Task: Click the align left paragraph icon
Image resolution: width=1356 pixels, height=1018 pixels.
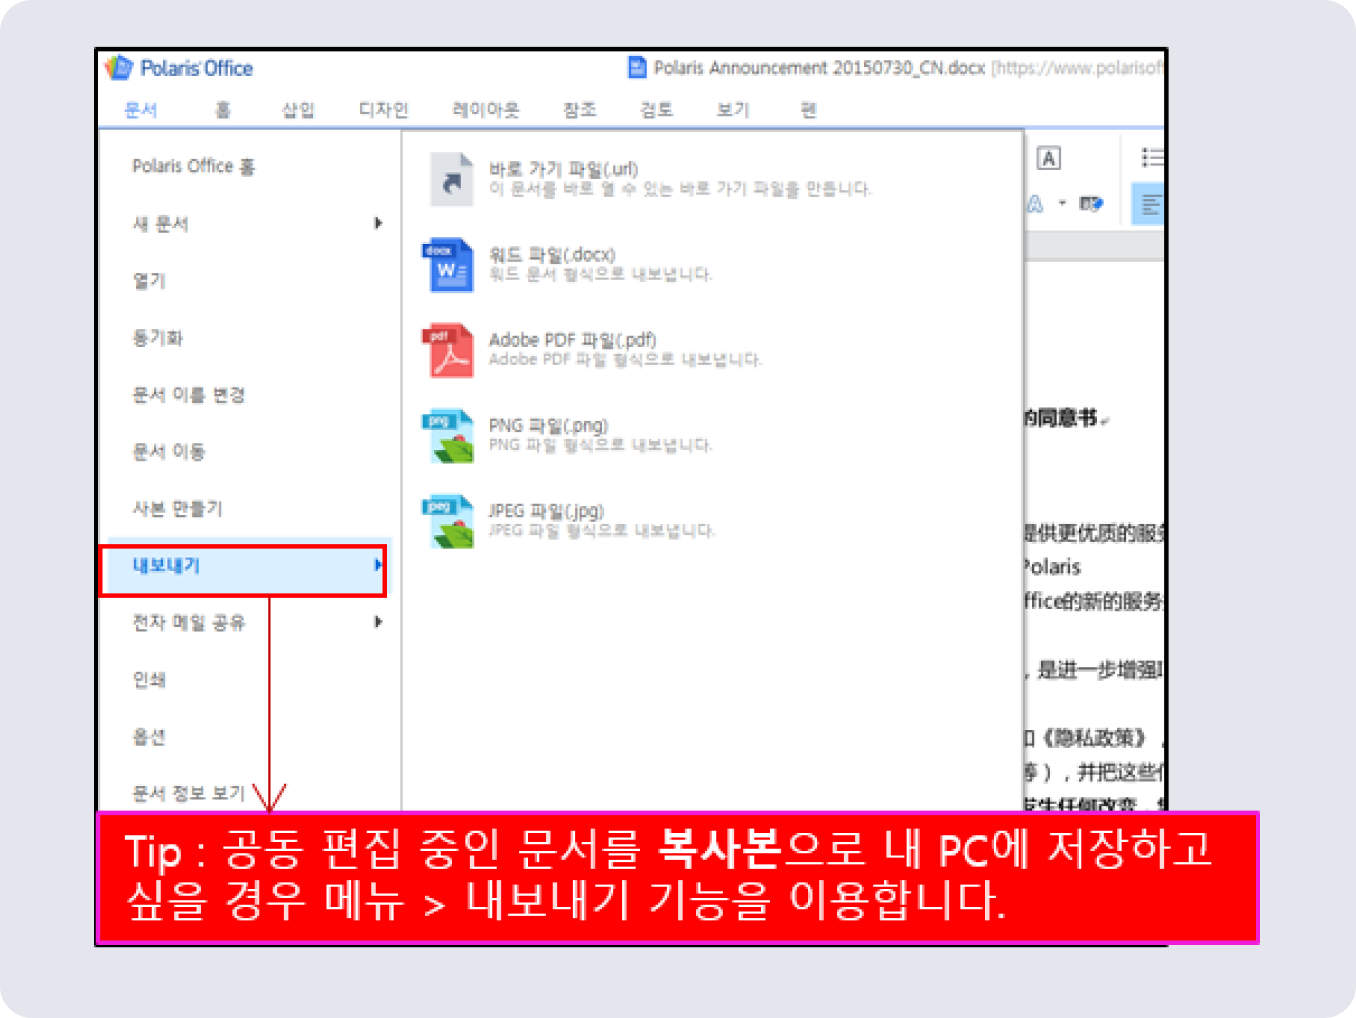Action: (1150, 205)
